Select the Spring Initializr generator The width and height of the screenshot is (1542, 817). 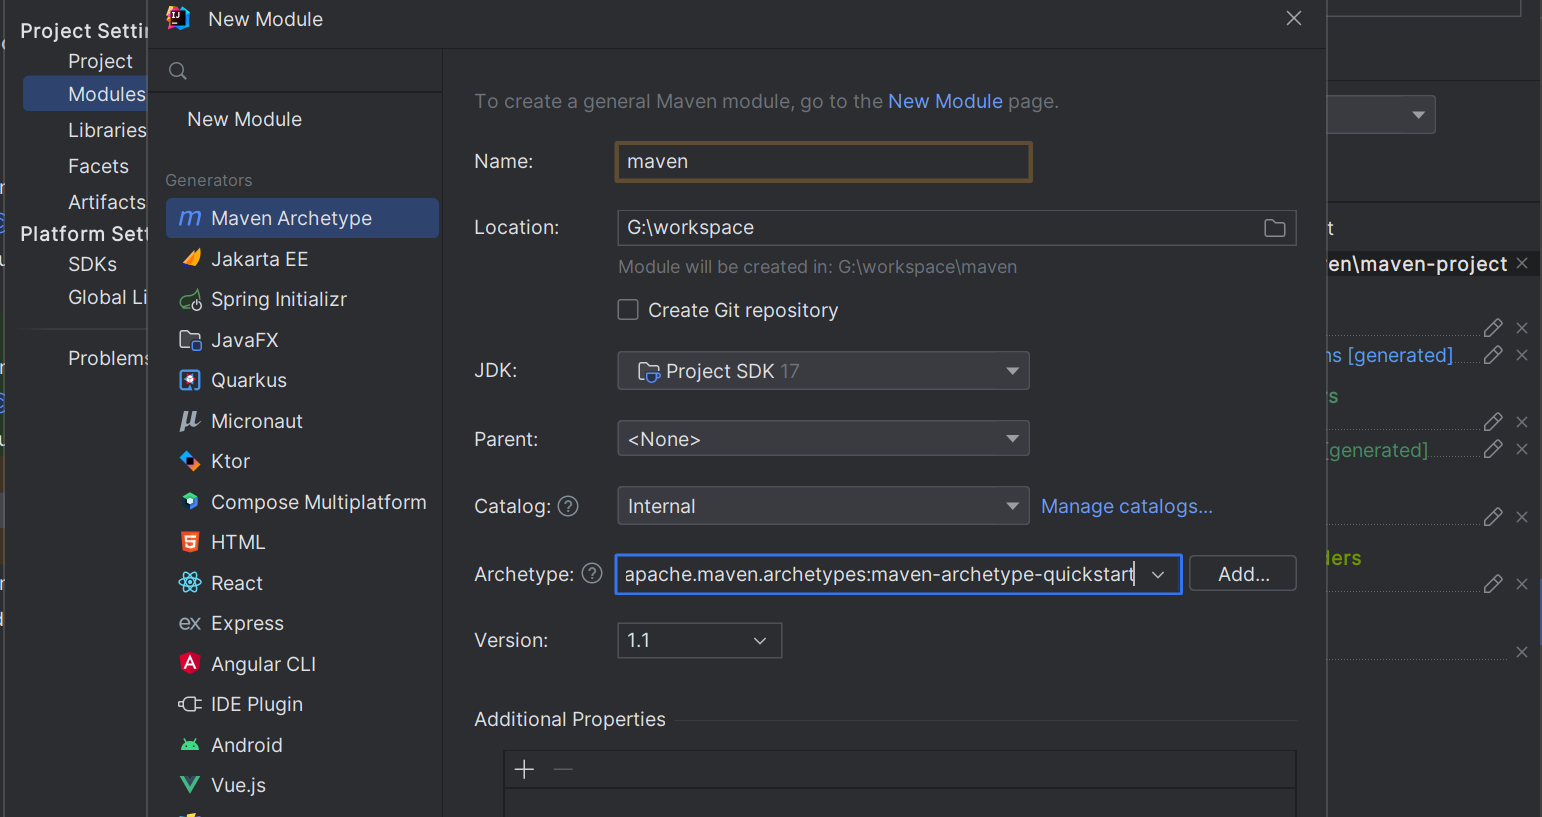pyautogui.click(x=278, y=299)
